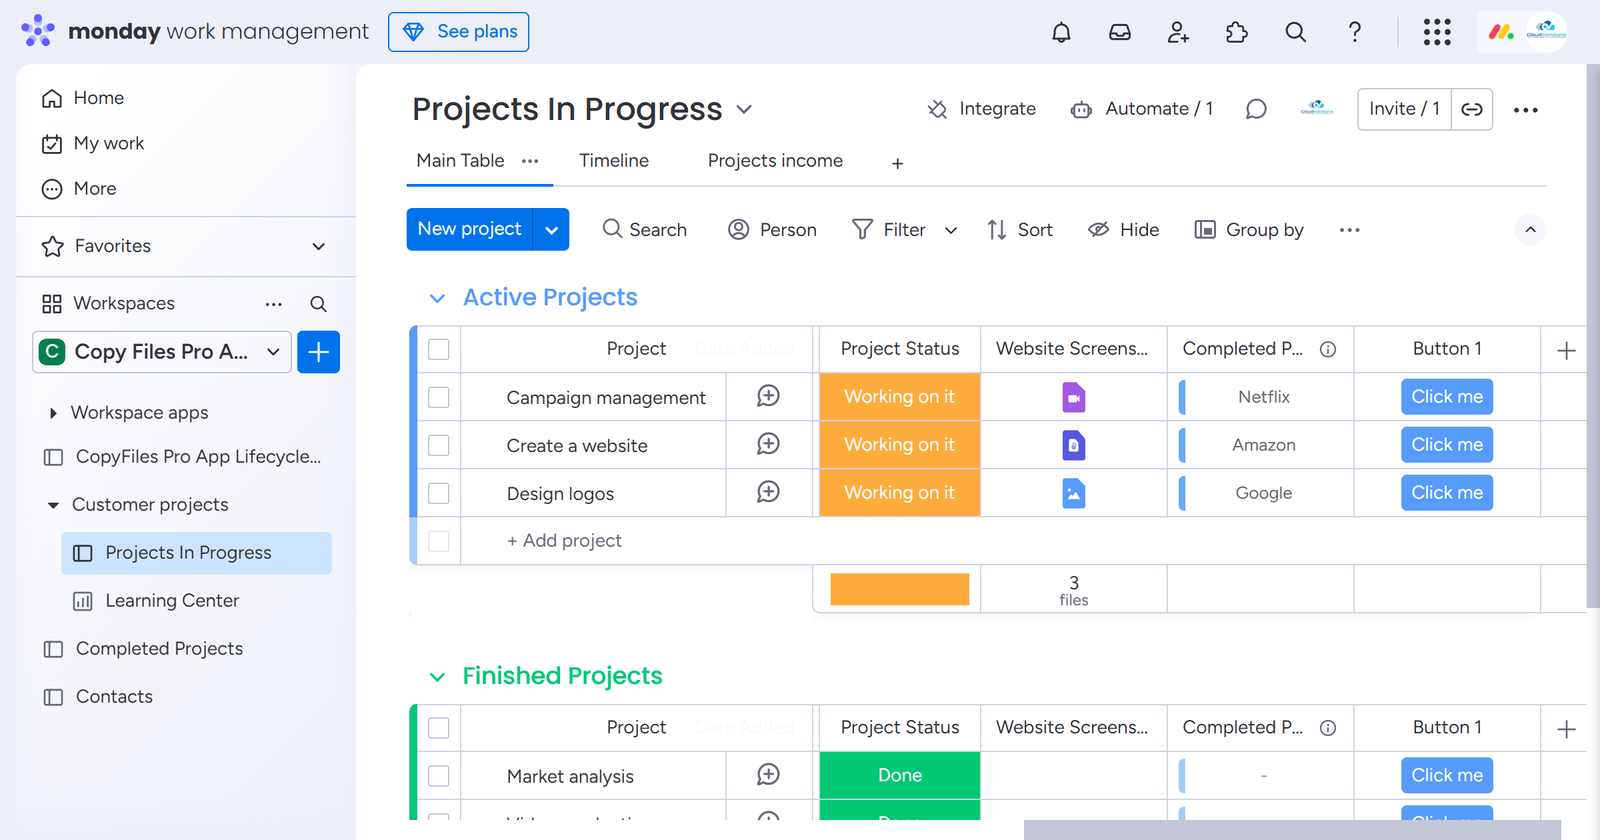
Task: Add item to workspace with blue plus
Action: coord(318,352)
